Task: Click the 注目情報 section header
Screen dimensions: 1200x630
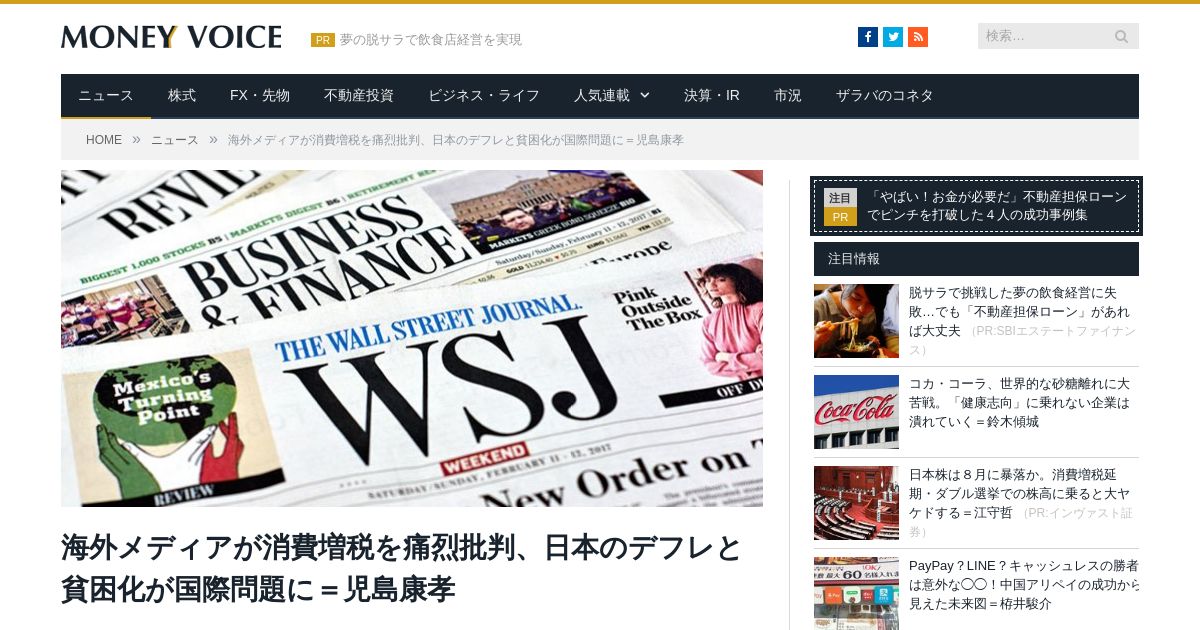Action: pyautogui.click(x=976, y=259)
